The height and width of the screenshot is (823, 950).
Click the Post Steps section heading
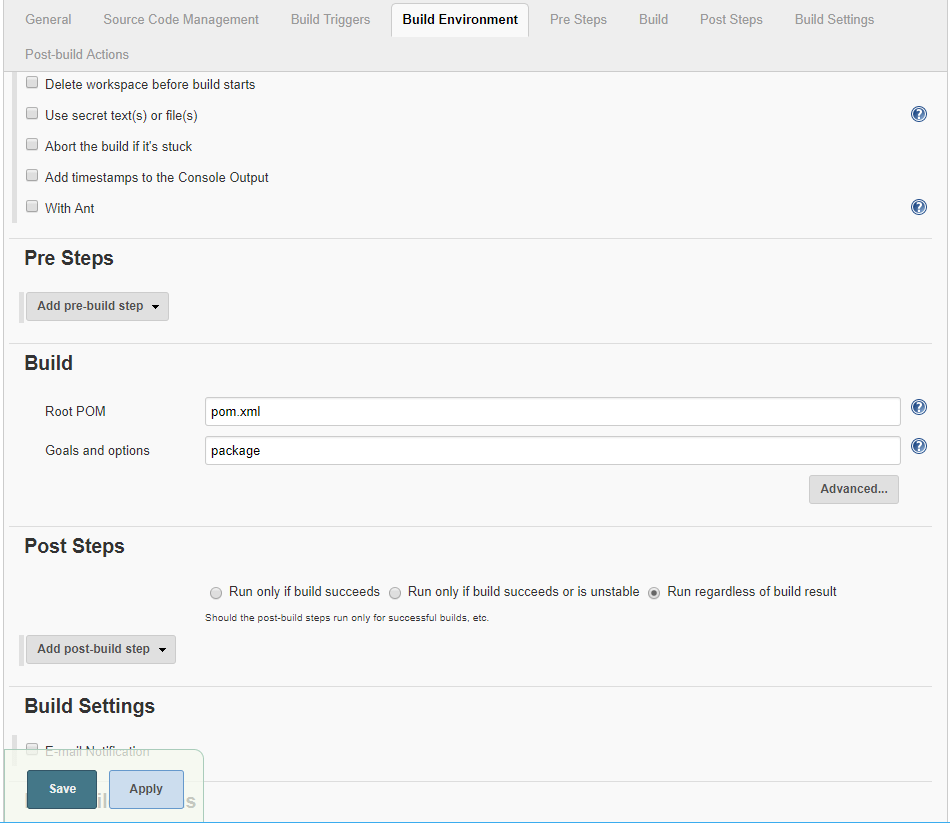point(74,546)
